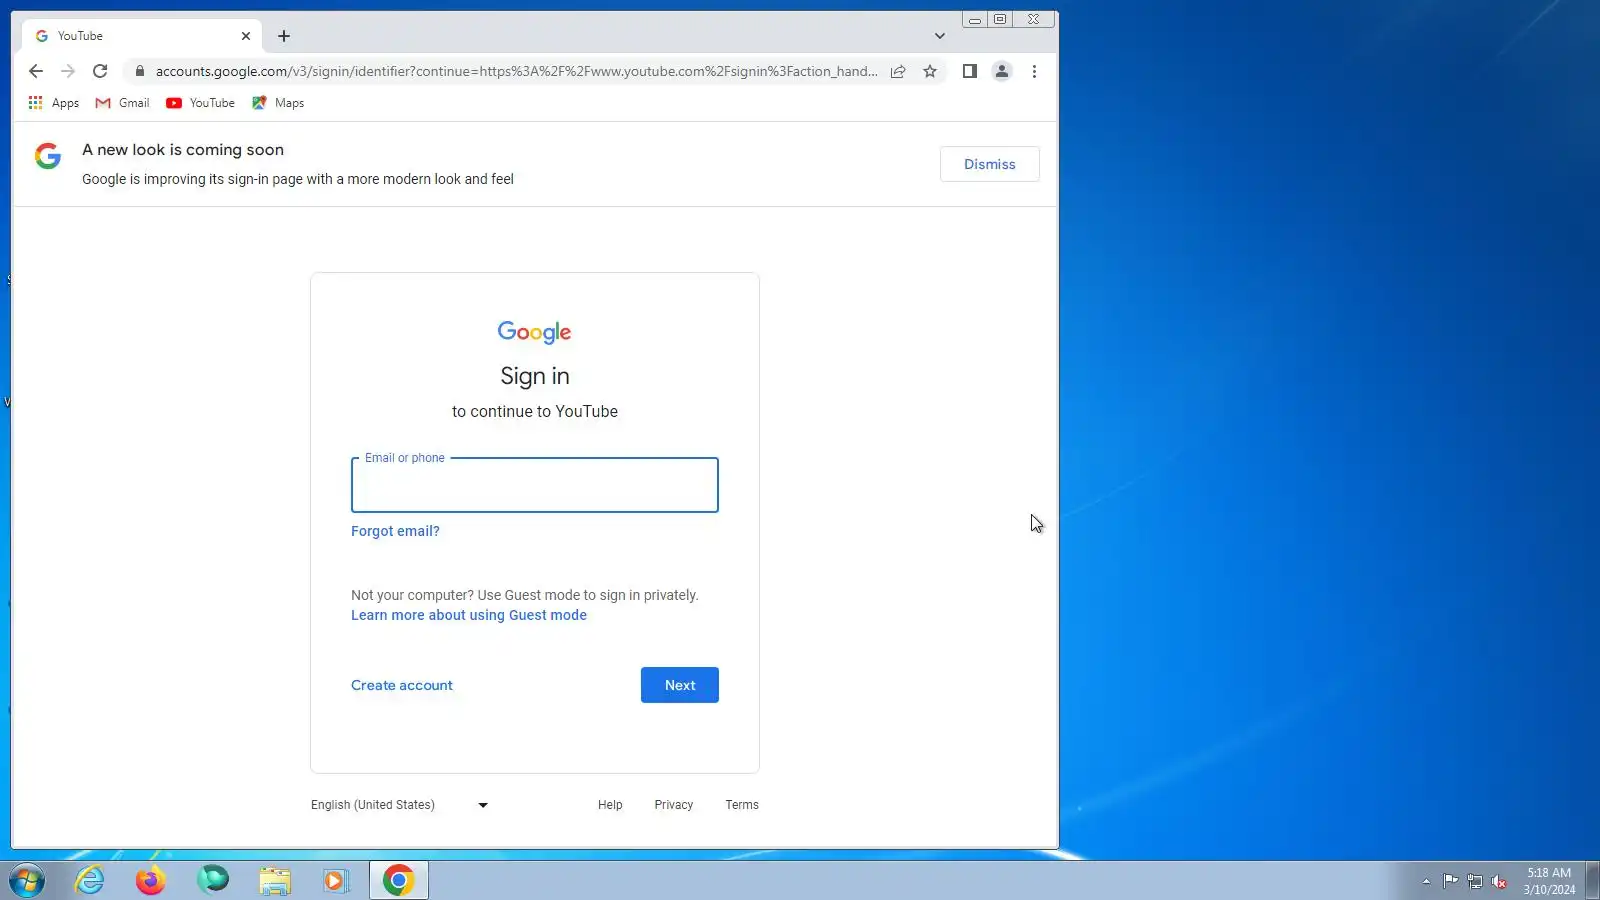
Task: Click the Next button
Action: point(680,685)
